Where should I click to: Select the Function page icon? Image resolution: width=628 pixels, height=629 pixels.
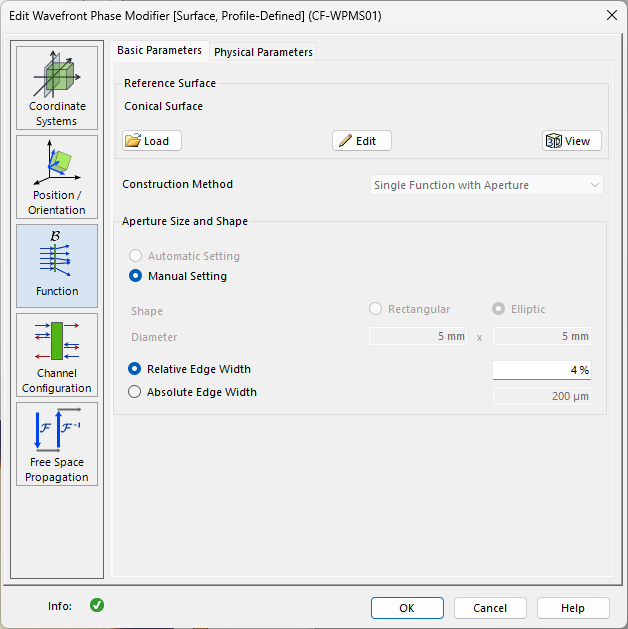(x=57, y=266)
